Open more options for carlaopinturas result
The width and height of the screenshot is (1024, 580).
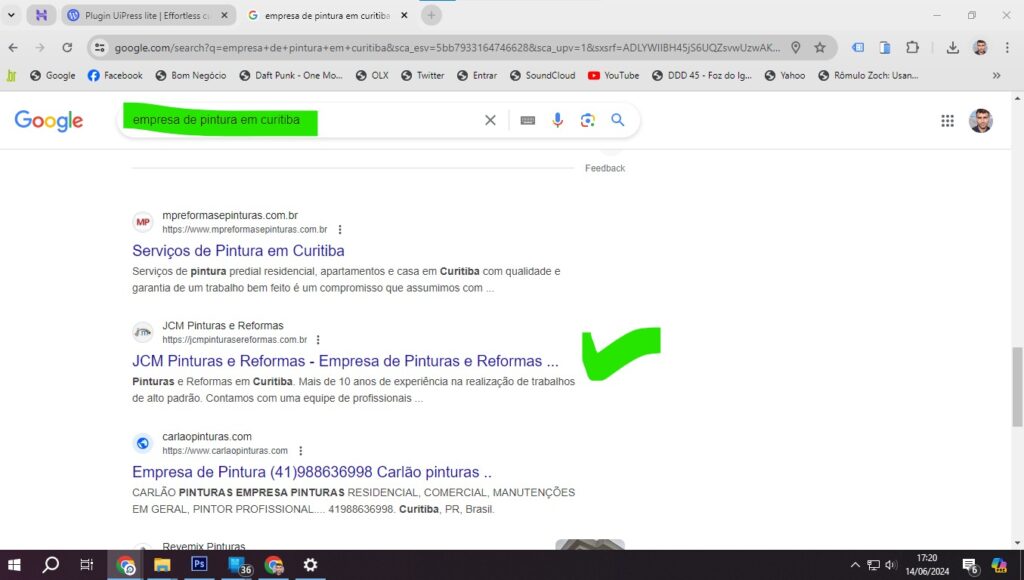(300, 451)
